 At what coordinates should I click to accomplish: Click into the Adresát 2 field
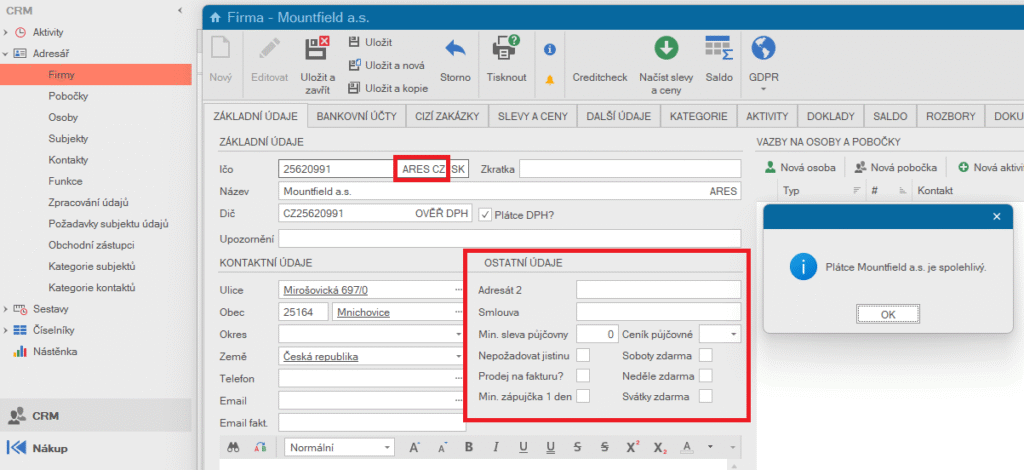(658, 289)
